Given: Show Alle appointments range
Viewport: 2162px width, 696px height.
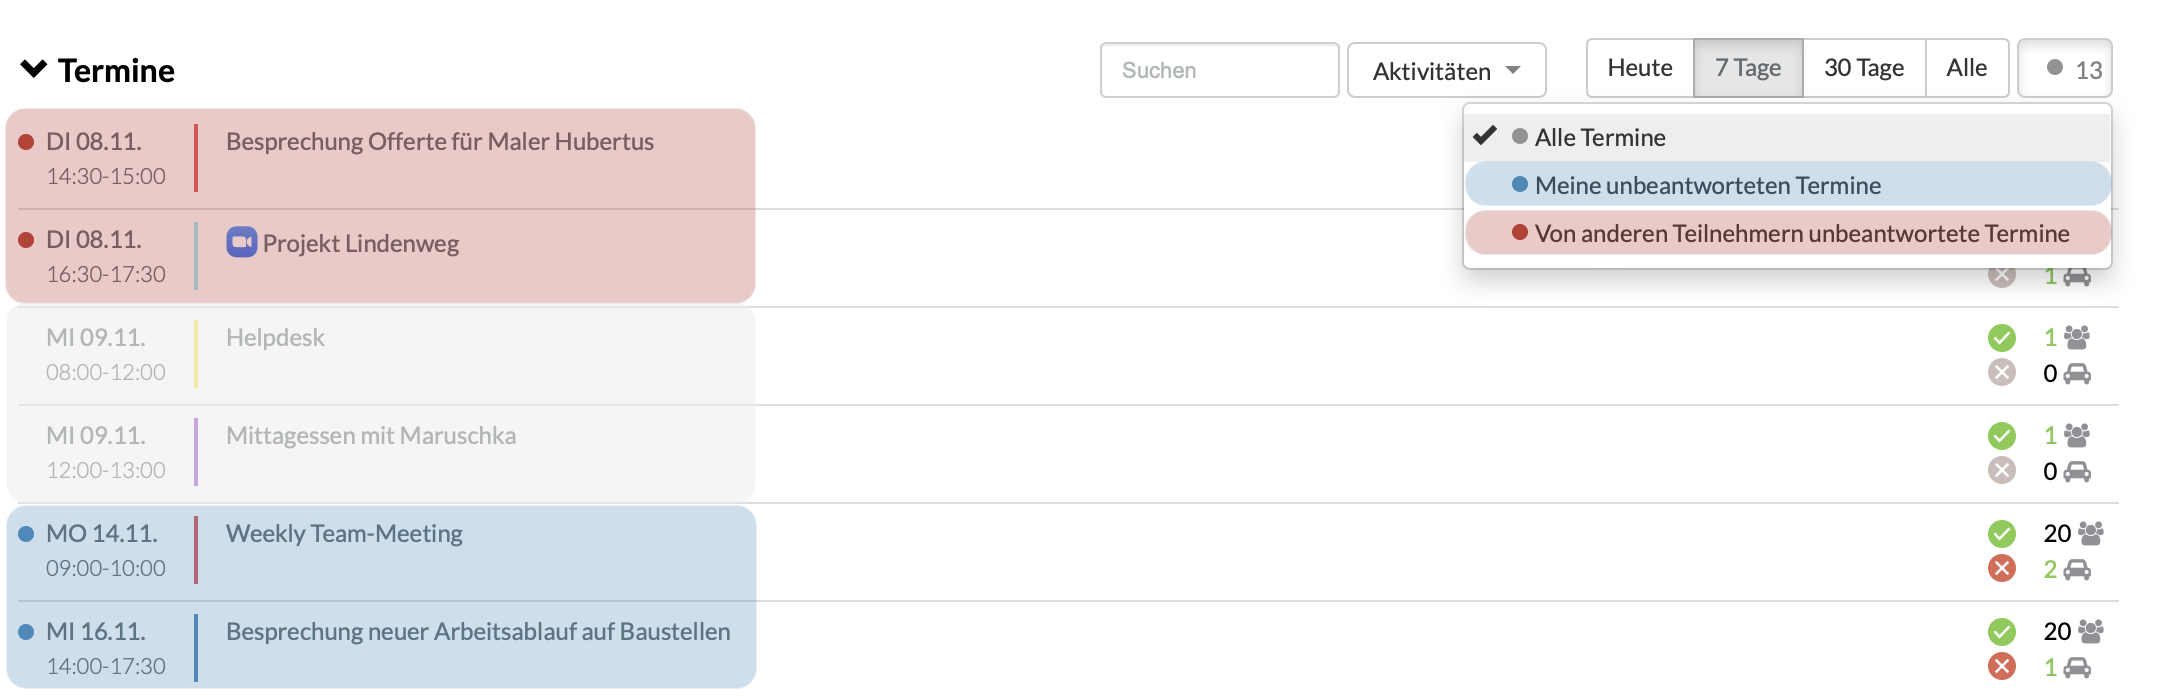Looking at the screenshot, I should [x=1967, y=68].
